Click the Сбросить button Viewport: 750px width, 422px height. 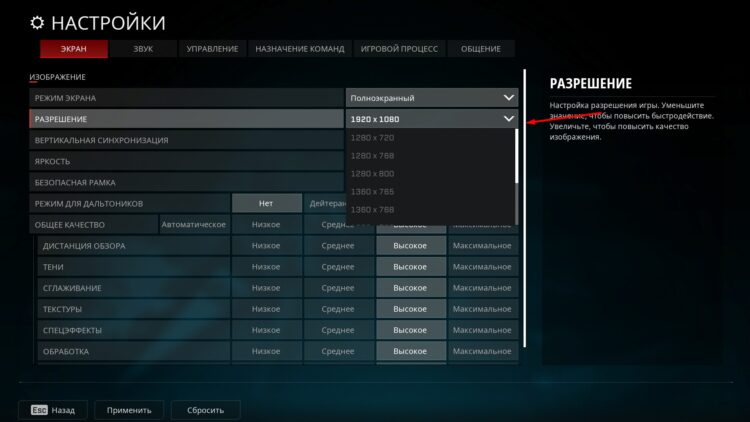[x=205, y=410]
